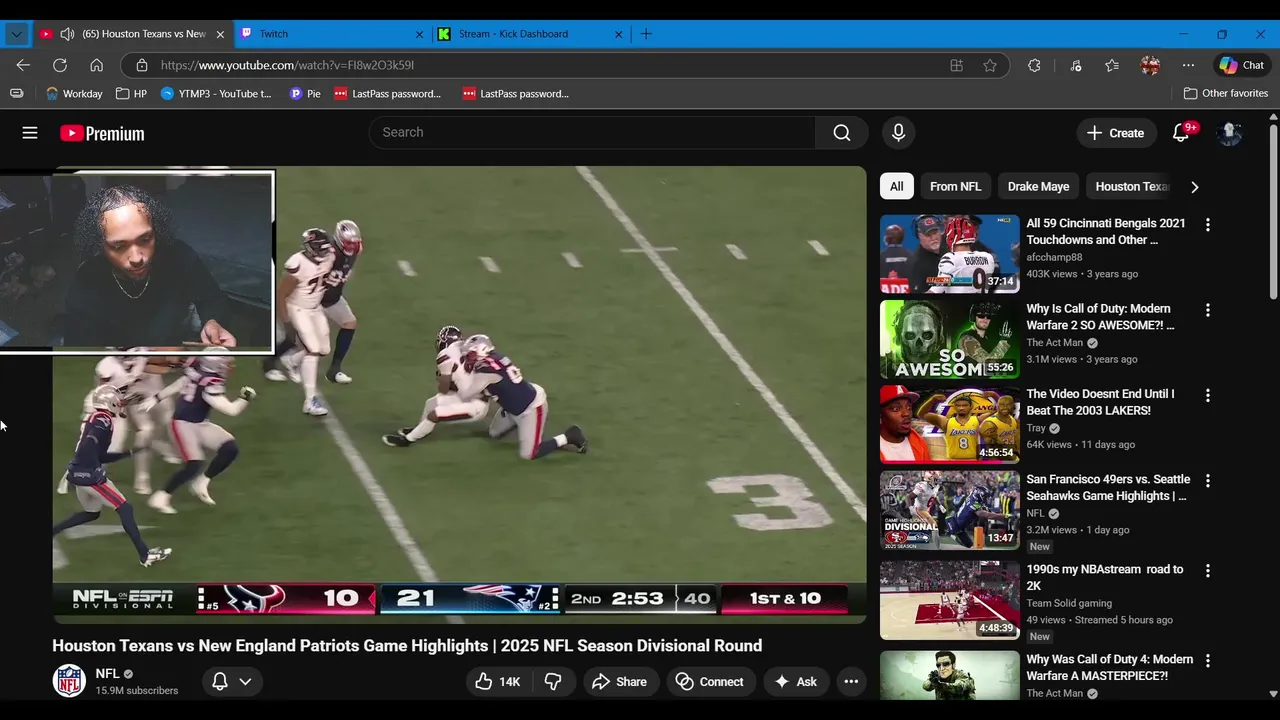Open YTMP3 - YouTube bookmark

tap(216, 93)
